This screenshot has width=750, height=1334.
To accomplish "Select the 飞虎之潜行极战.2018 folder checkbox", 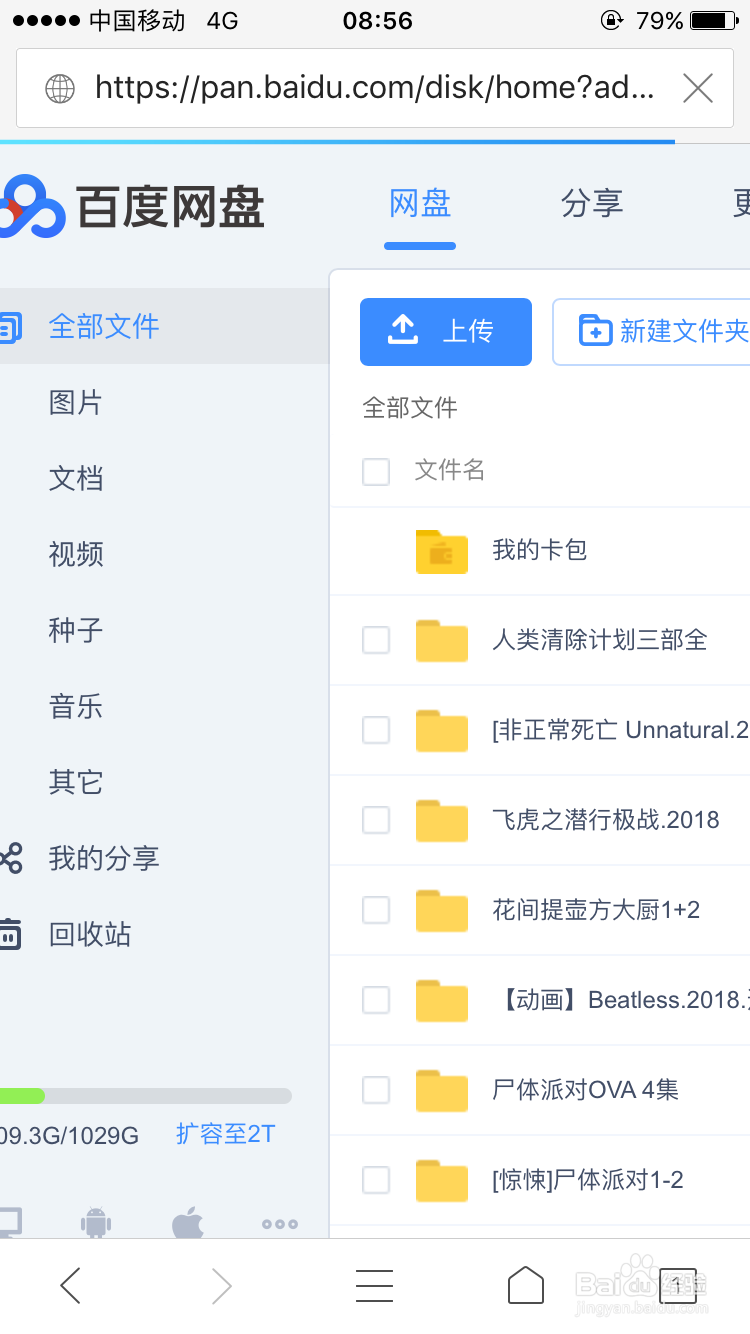I will pos(376,820).
